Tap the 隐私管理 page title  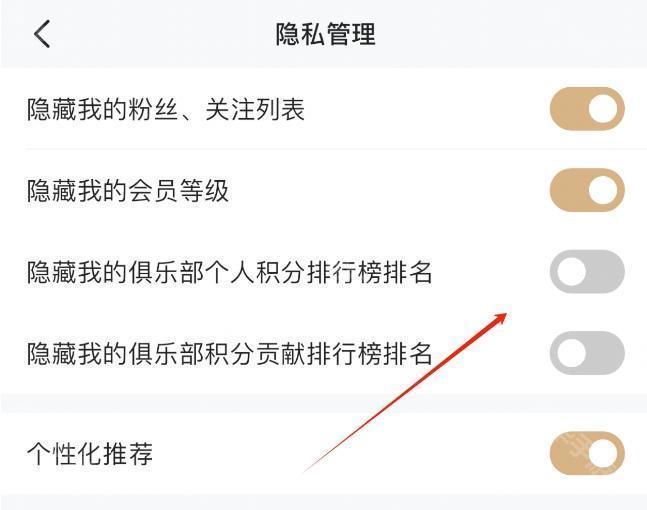pos(326,34)
